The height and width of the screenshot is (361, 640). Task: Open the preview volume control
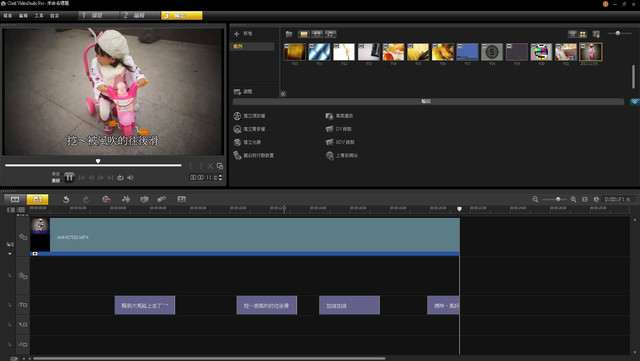[x=130, y=178]
